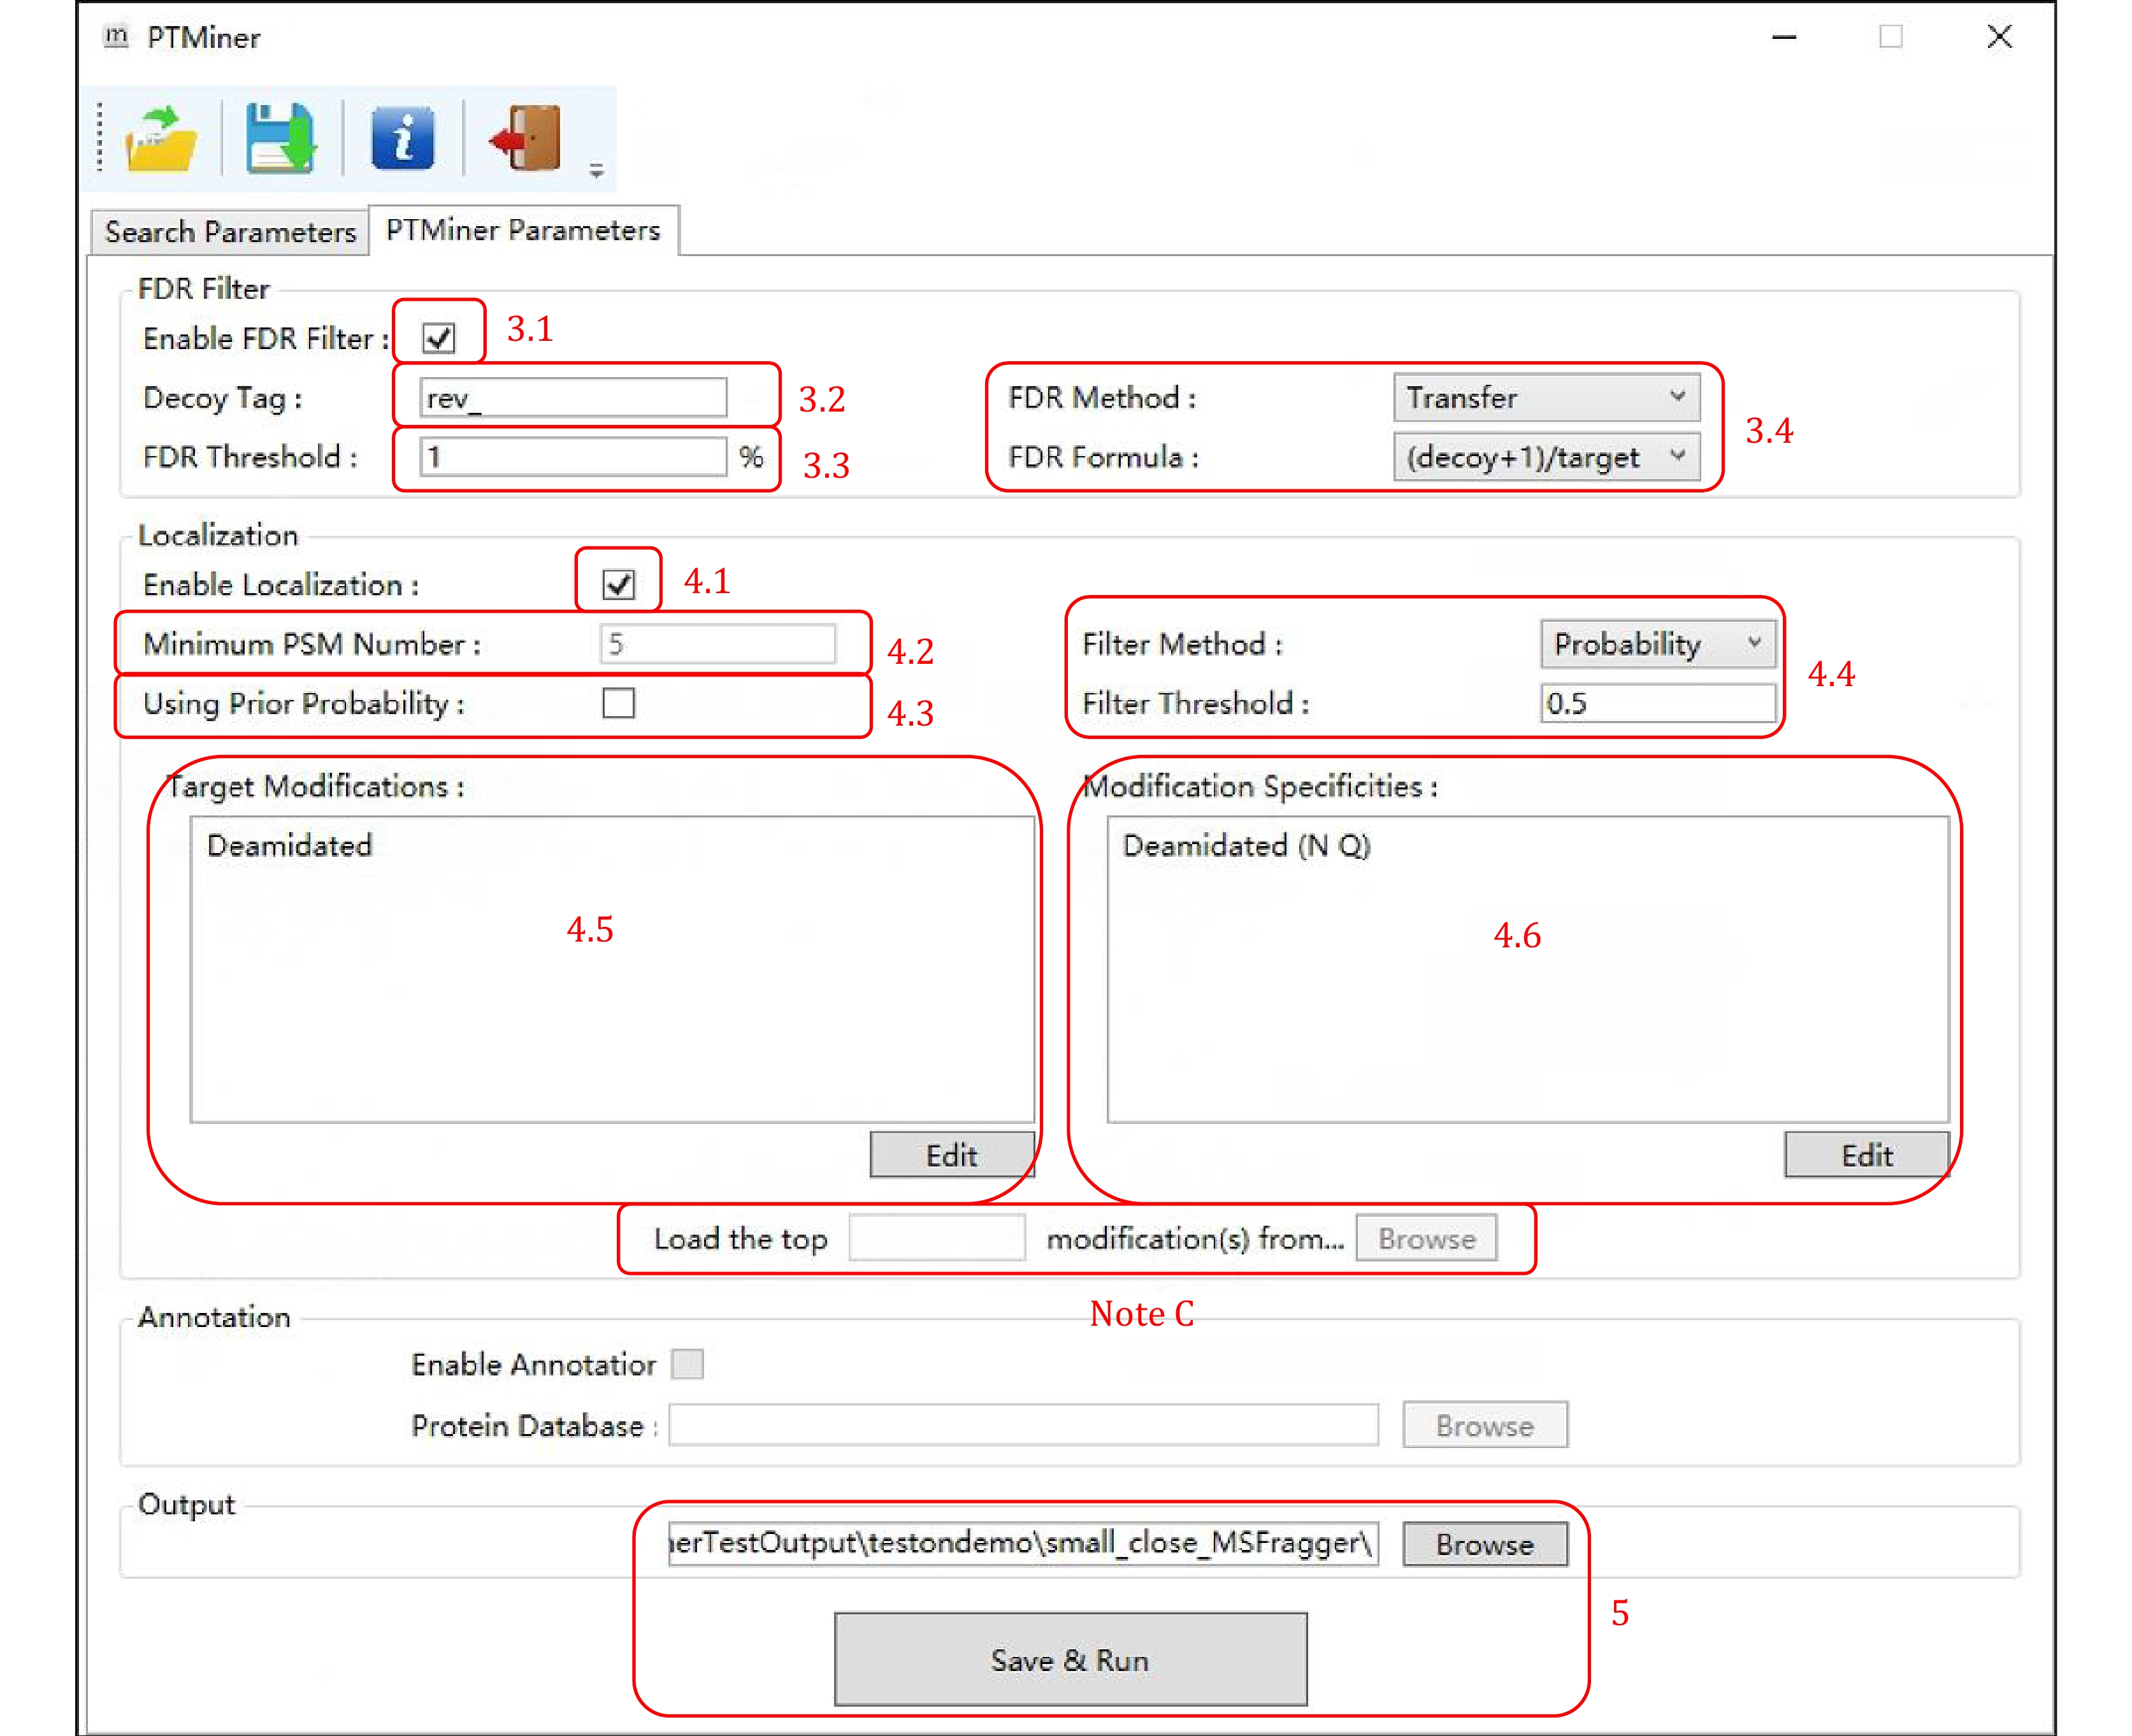2132x1736 pixels.
Task: Open the blue info icon
Action: pyautogui.click(x=402, y=139)
